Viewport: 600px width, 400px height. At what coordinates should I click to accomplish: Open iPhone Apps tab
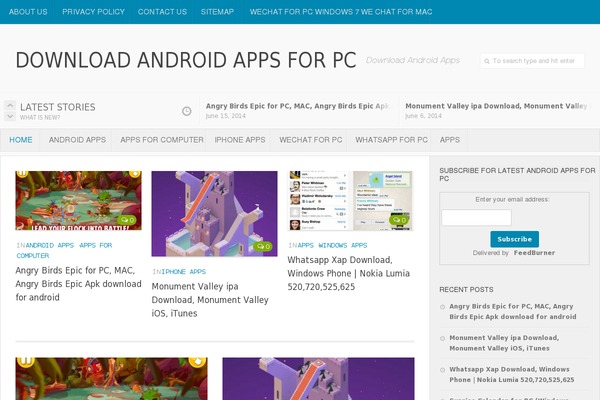pyautogui.click(x=240, y=140)
